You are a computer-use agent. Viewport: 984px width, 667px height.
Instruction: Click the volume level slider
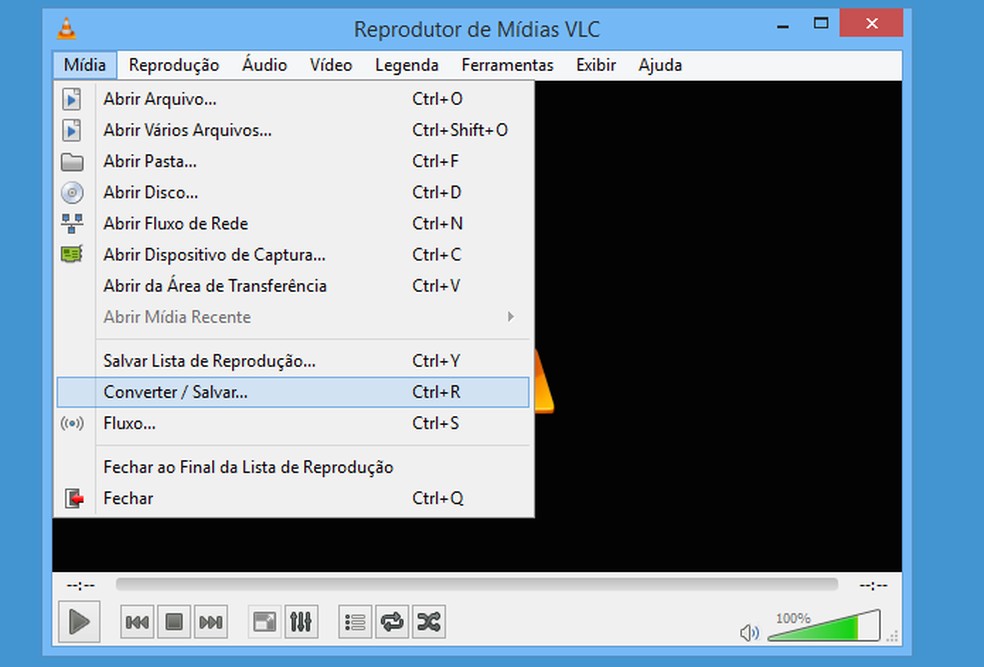tap(824, 626)
